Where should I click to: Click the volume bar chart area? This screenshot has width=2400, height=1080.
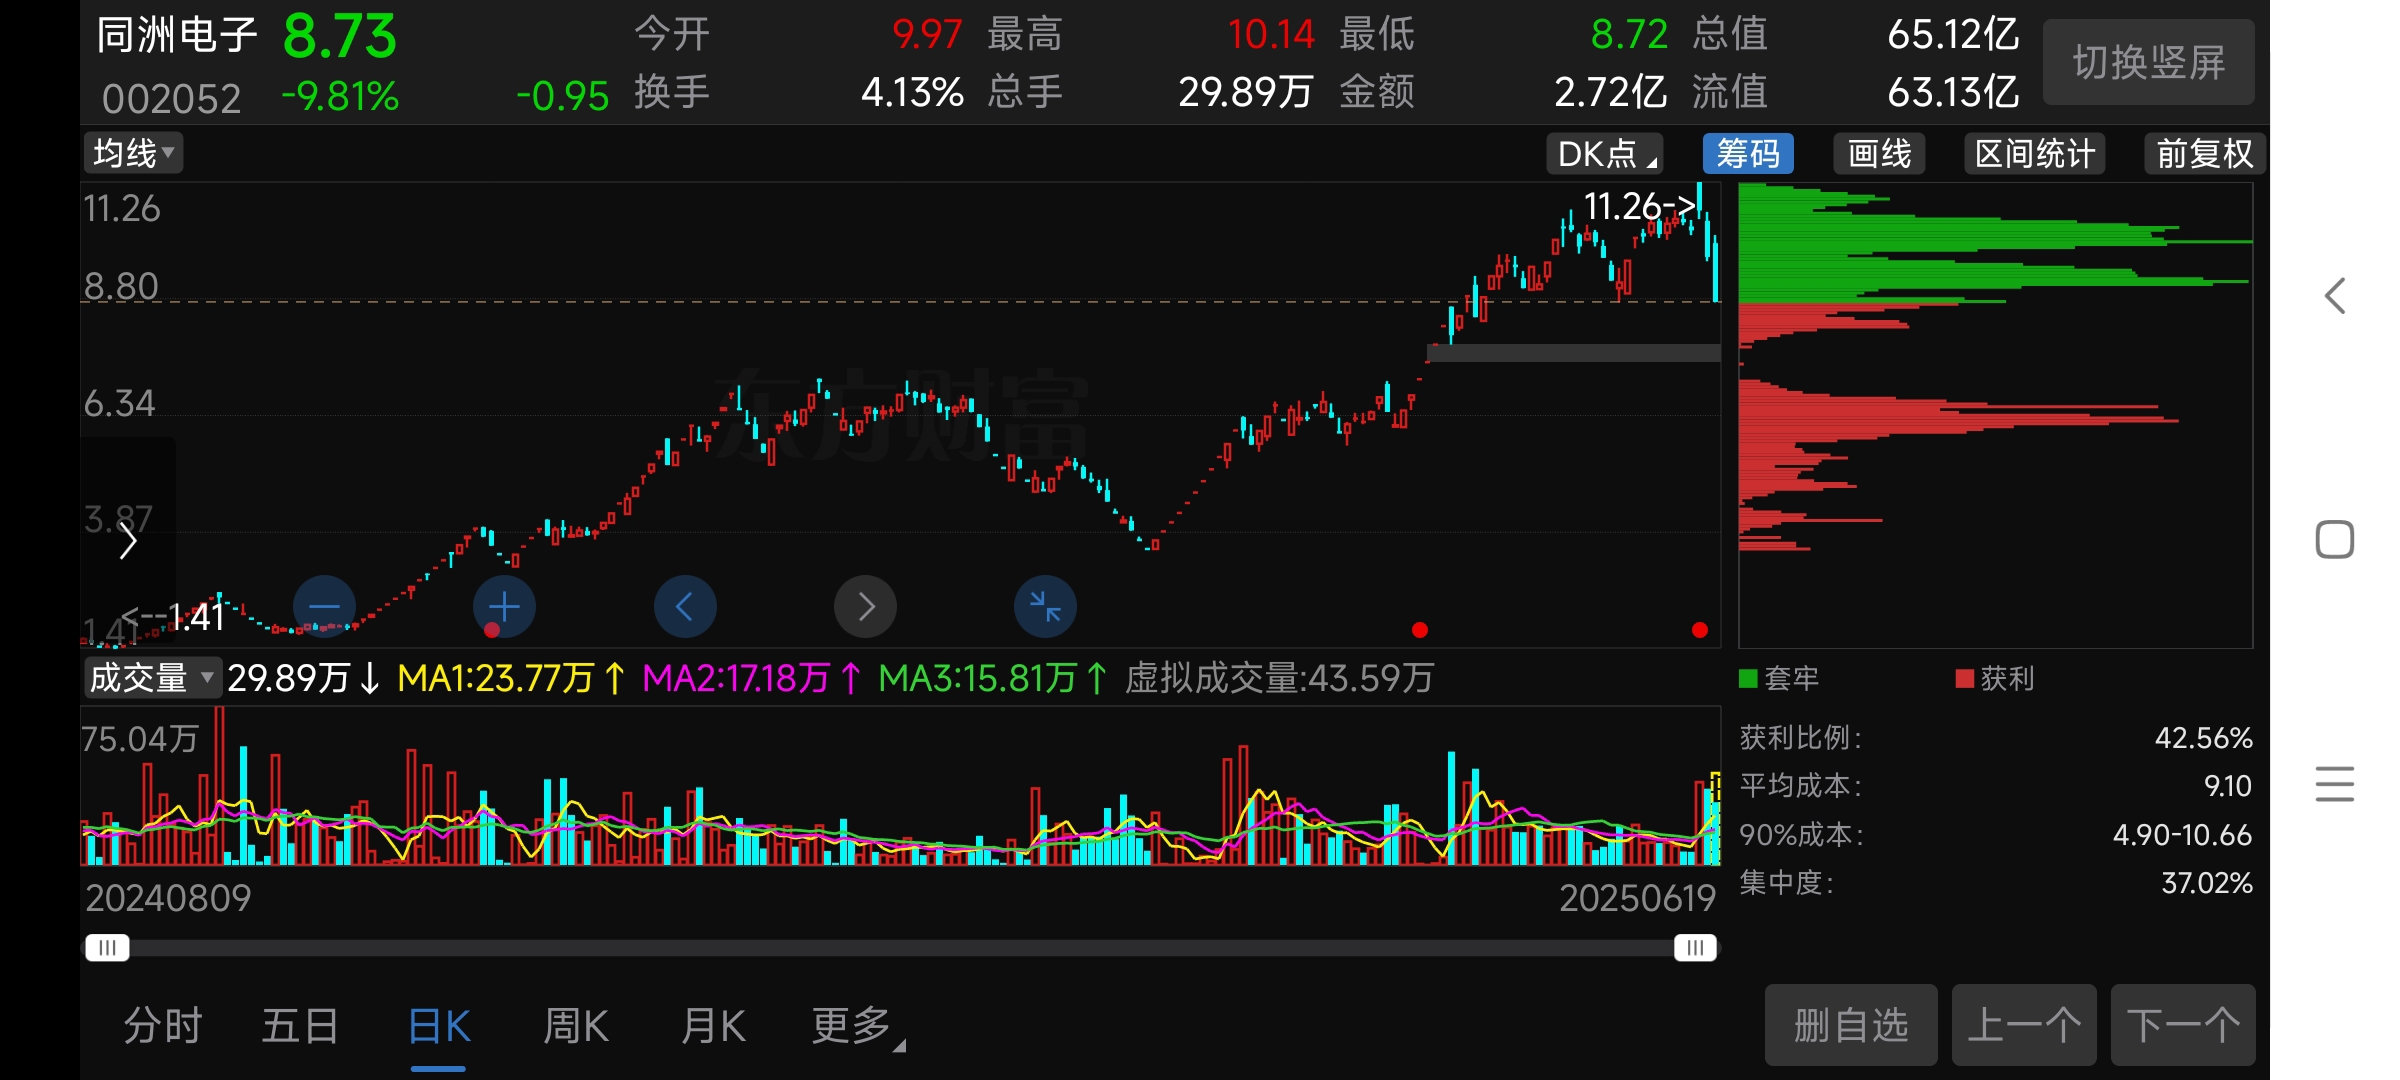coord(900,786)
